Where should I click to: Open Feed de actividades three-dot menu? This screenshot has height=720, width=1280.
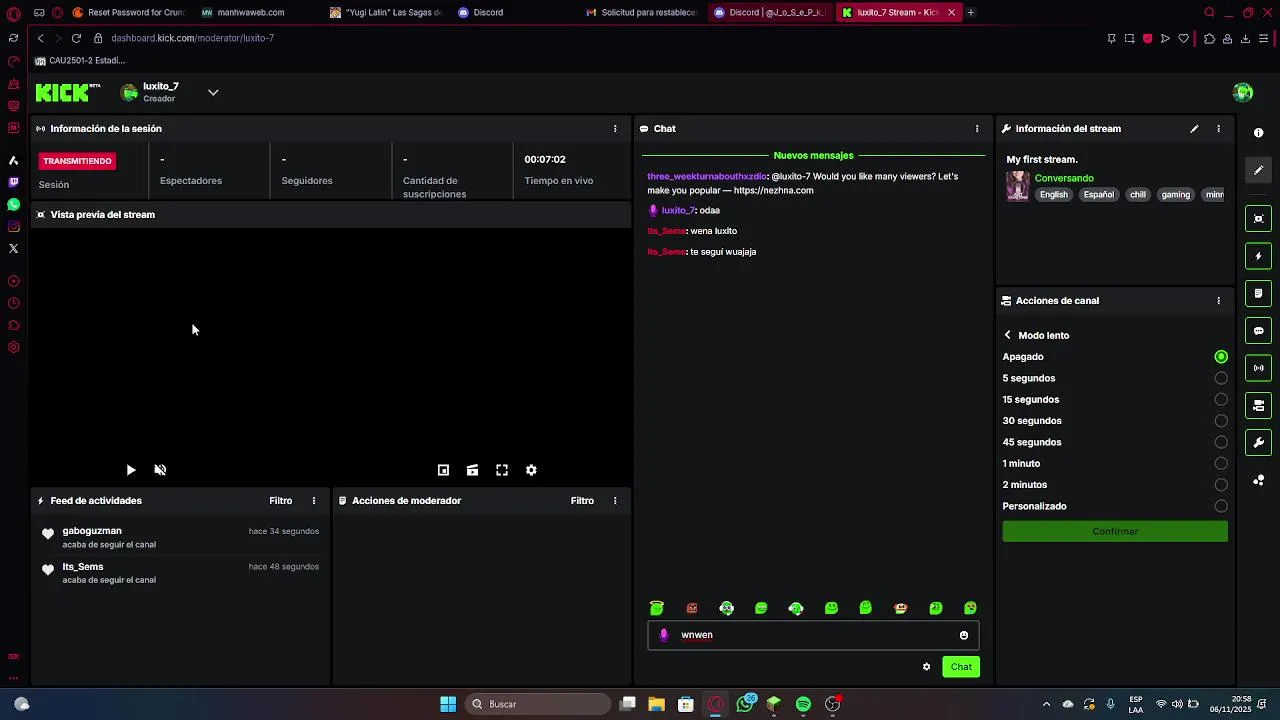click(314, 501)
